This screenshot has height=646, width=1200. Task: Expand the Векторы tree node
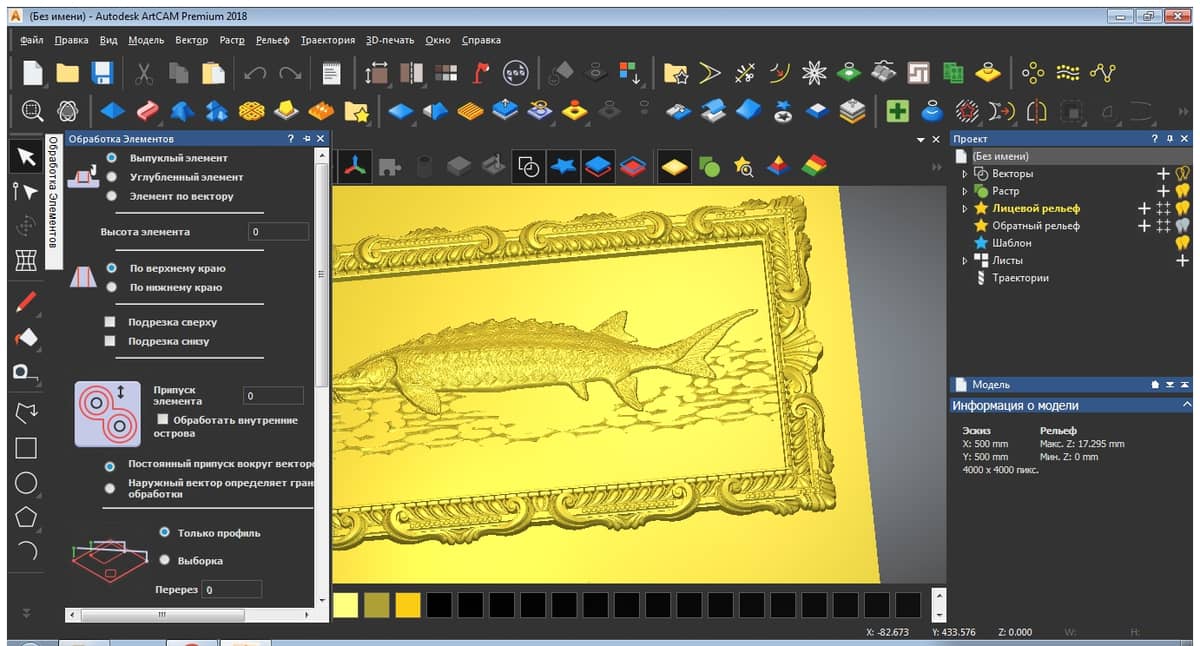click(x=965, y=174)
